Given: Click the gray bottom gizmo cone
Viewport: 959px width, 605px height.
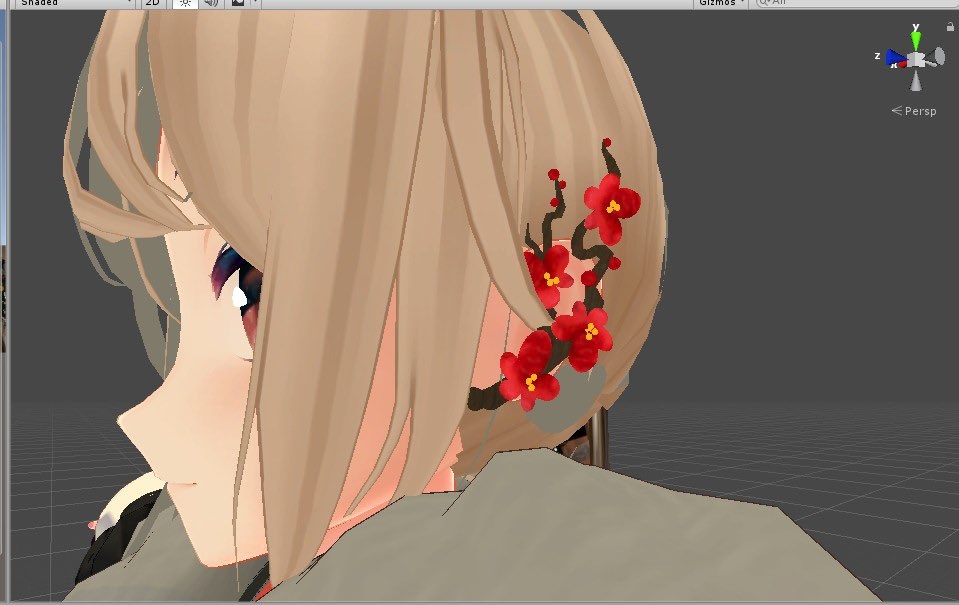Looking at the screenshot, I should (x=916, y=81).
